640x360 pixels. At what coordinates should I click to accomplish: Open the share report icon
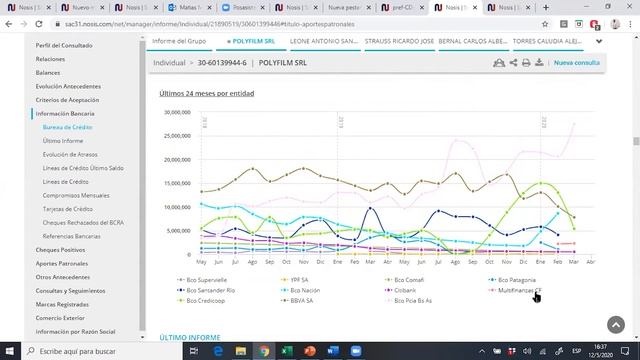[x=513, y=63]
